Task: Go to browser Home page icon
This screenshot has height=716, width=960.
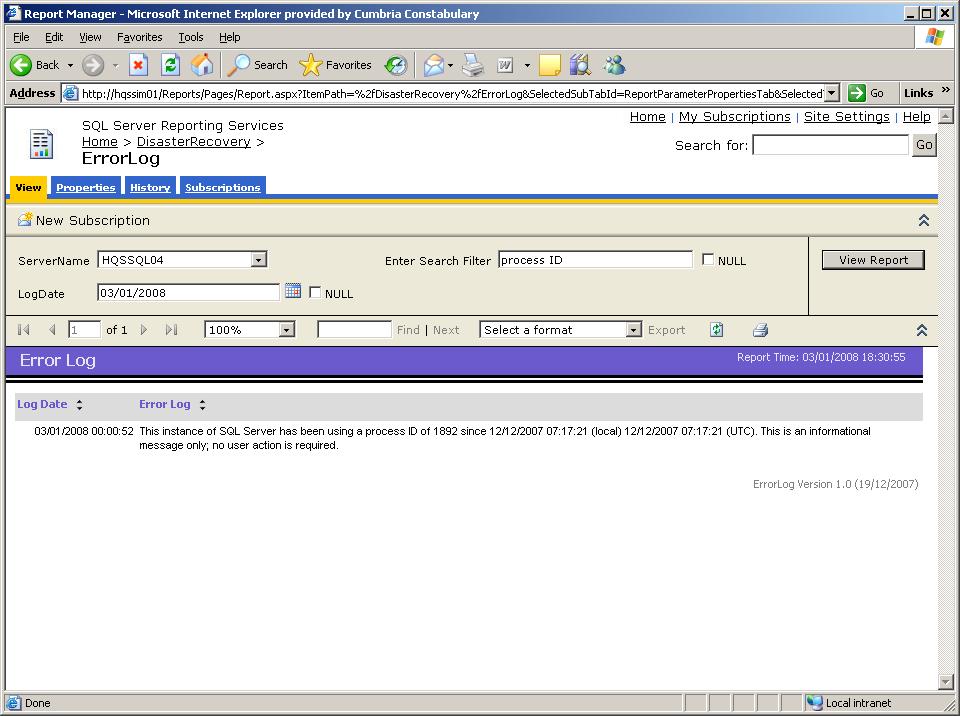Action: pos(201,65)
